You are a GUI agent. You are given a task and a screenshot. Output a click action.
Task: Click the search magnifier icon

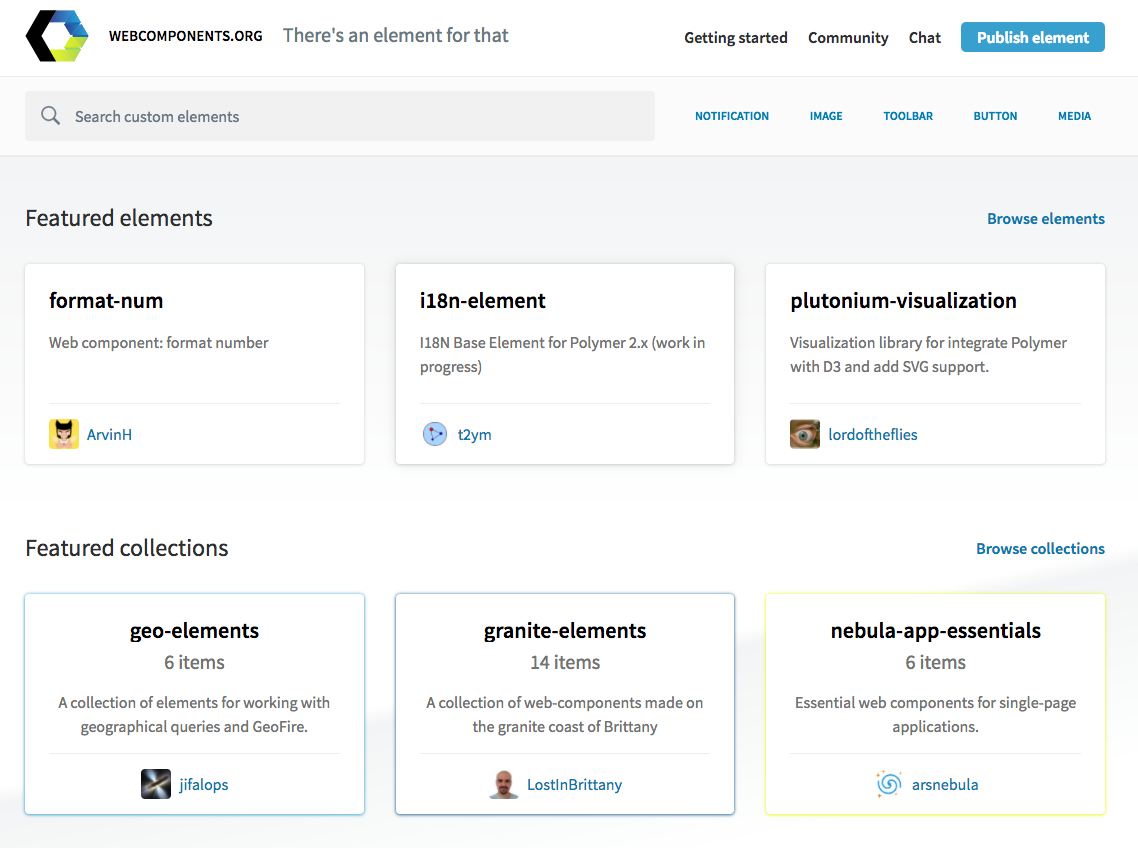[x=50, y=115]
